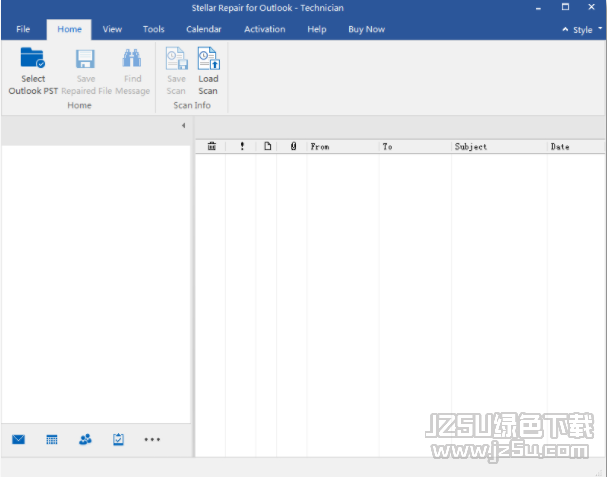Show more navigation options (three dots)

(x=152, y=439)
